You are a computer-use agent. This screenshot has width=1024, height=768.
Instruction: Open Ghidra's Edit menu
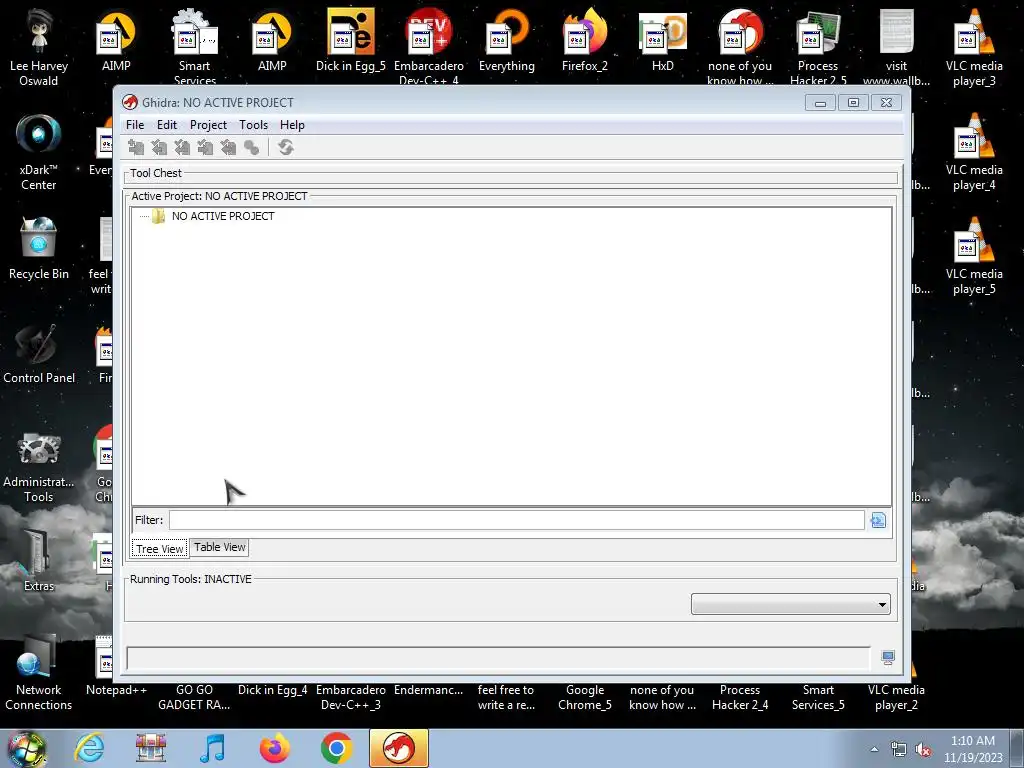(167, 125)
